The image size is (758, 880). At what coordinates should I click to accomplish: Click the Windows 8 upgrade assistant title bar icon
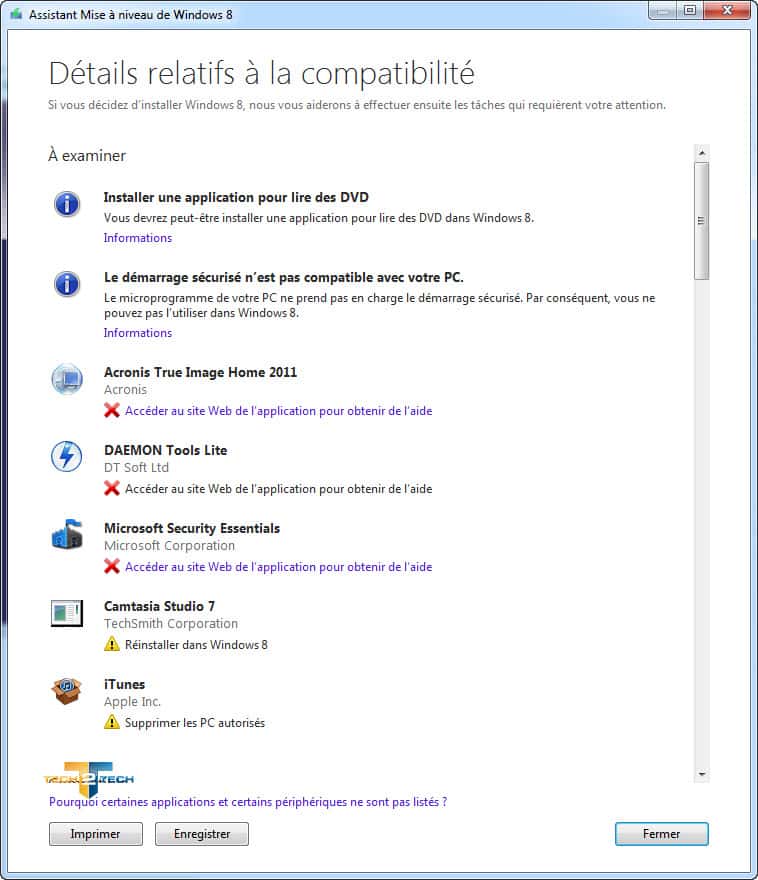tap(16, 14)
